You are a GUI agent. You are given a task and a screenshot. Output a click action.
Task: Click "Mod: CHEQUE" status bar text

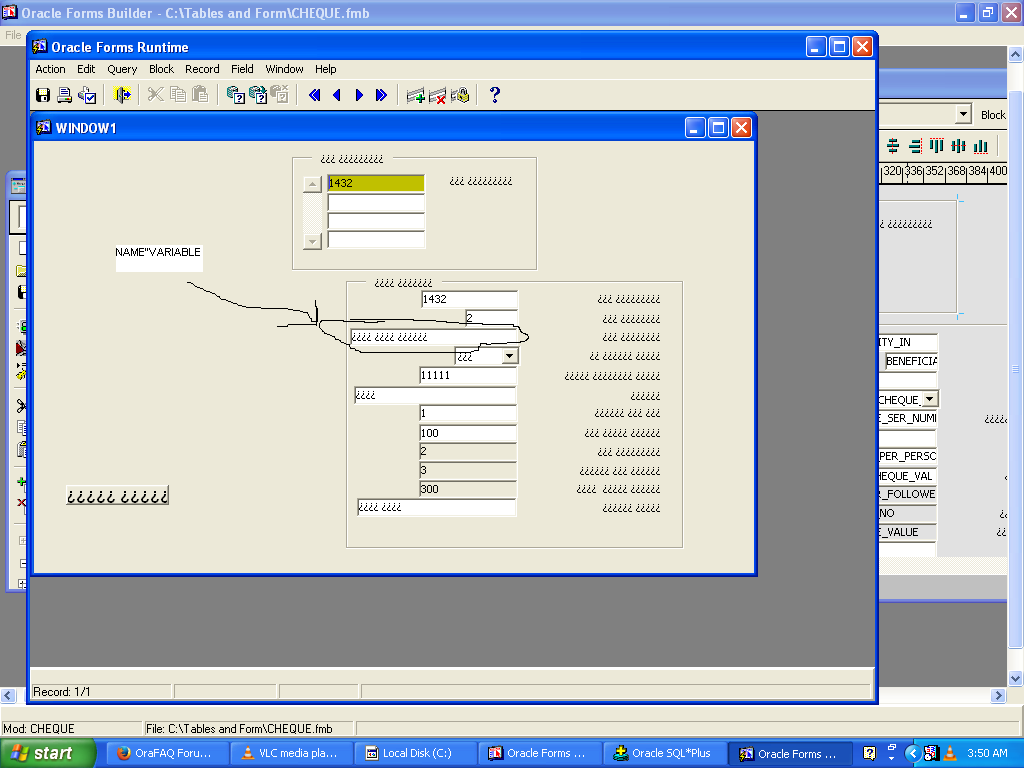[39, 729]
